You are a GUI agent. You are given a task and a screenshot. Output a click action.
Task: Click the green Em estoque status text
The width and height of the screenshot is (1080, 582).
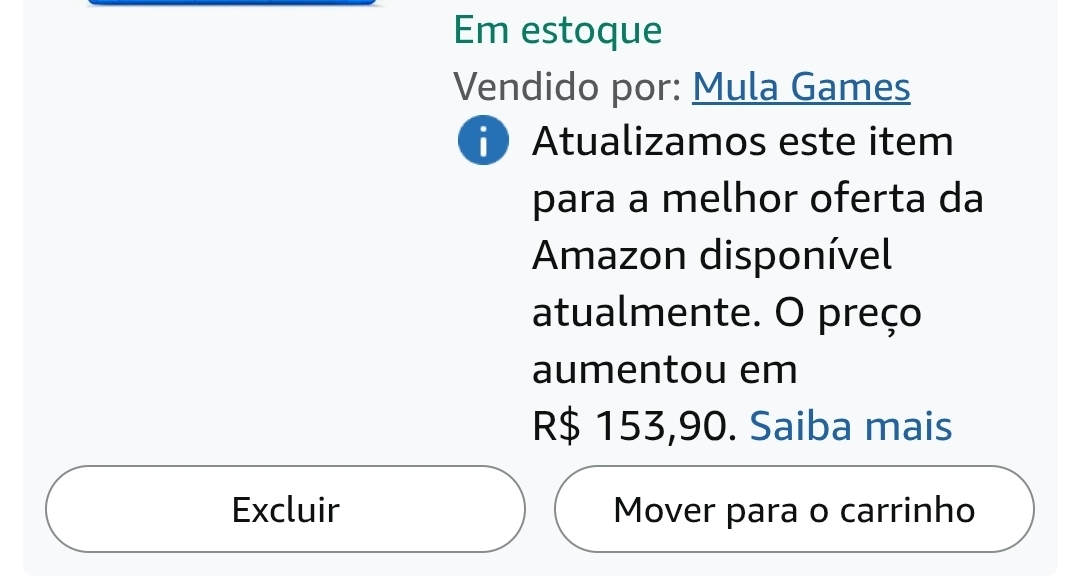[558, 31]
